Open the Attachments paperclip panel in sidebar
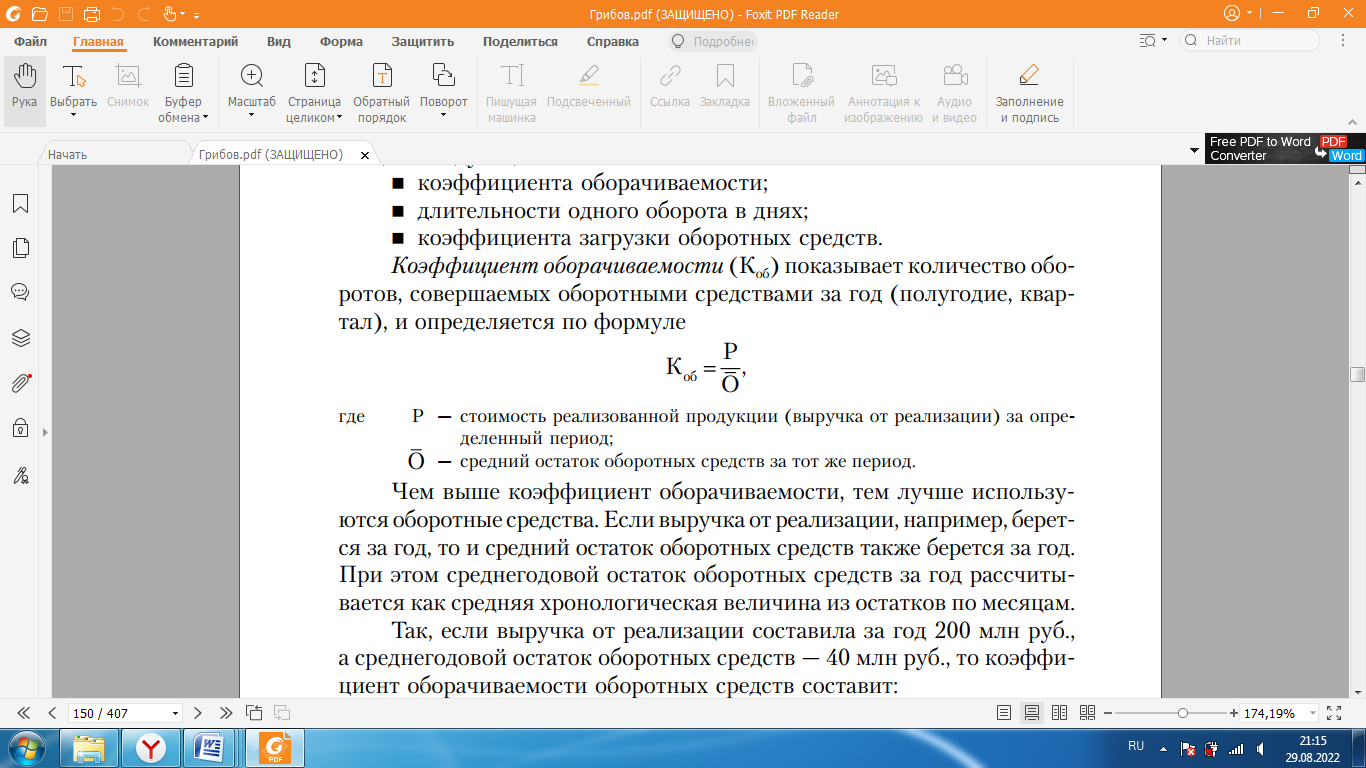The image size is (1366, 768). [20, 383]
